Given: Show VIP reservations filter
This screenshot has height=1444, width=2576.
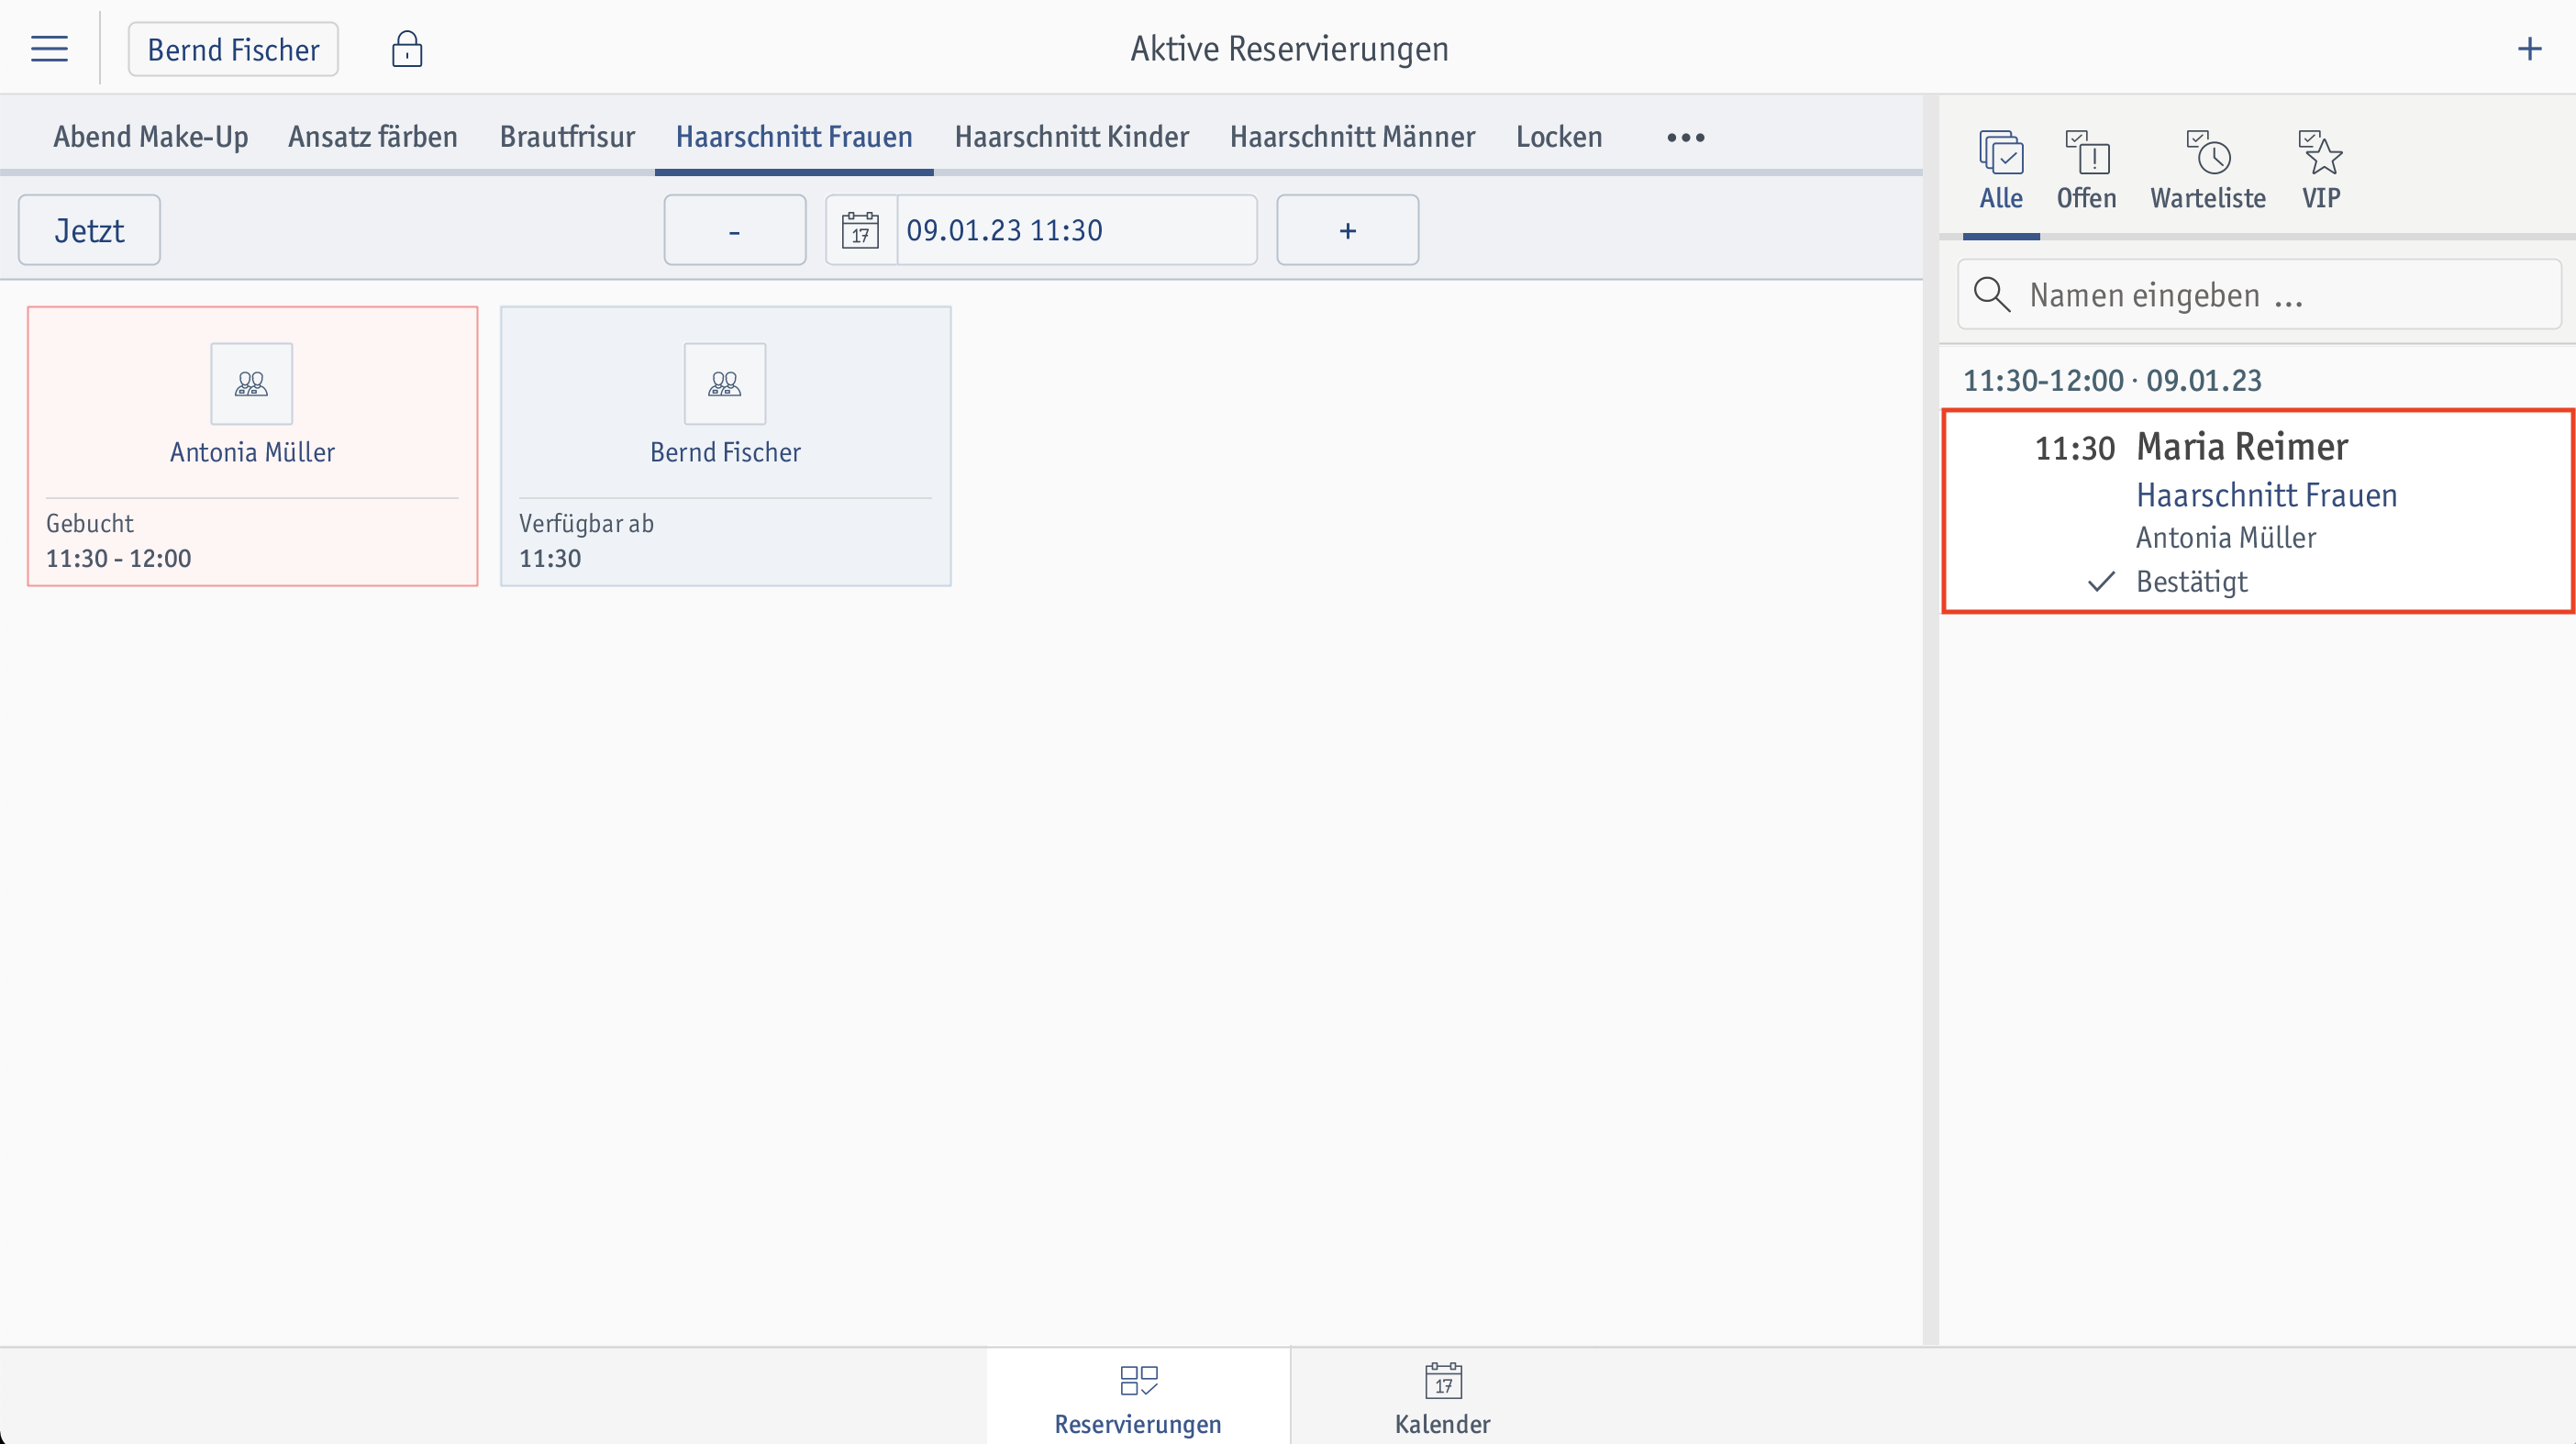Looking at the screenshot, I should [2321, 170].
